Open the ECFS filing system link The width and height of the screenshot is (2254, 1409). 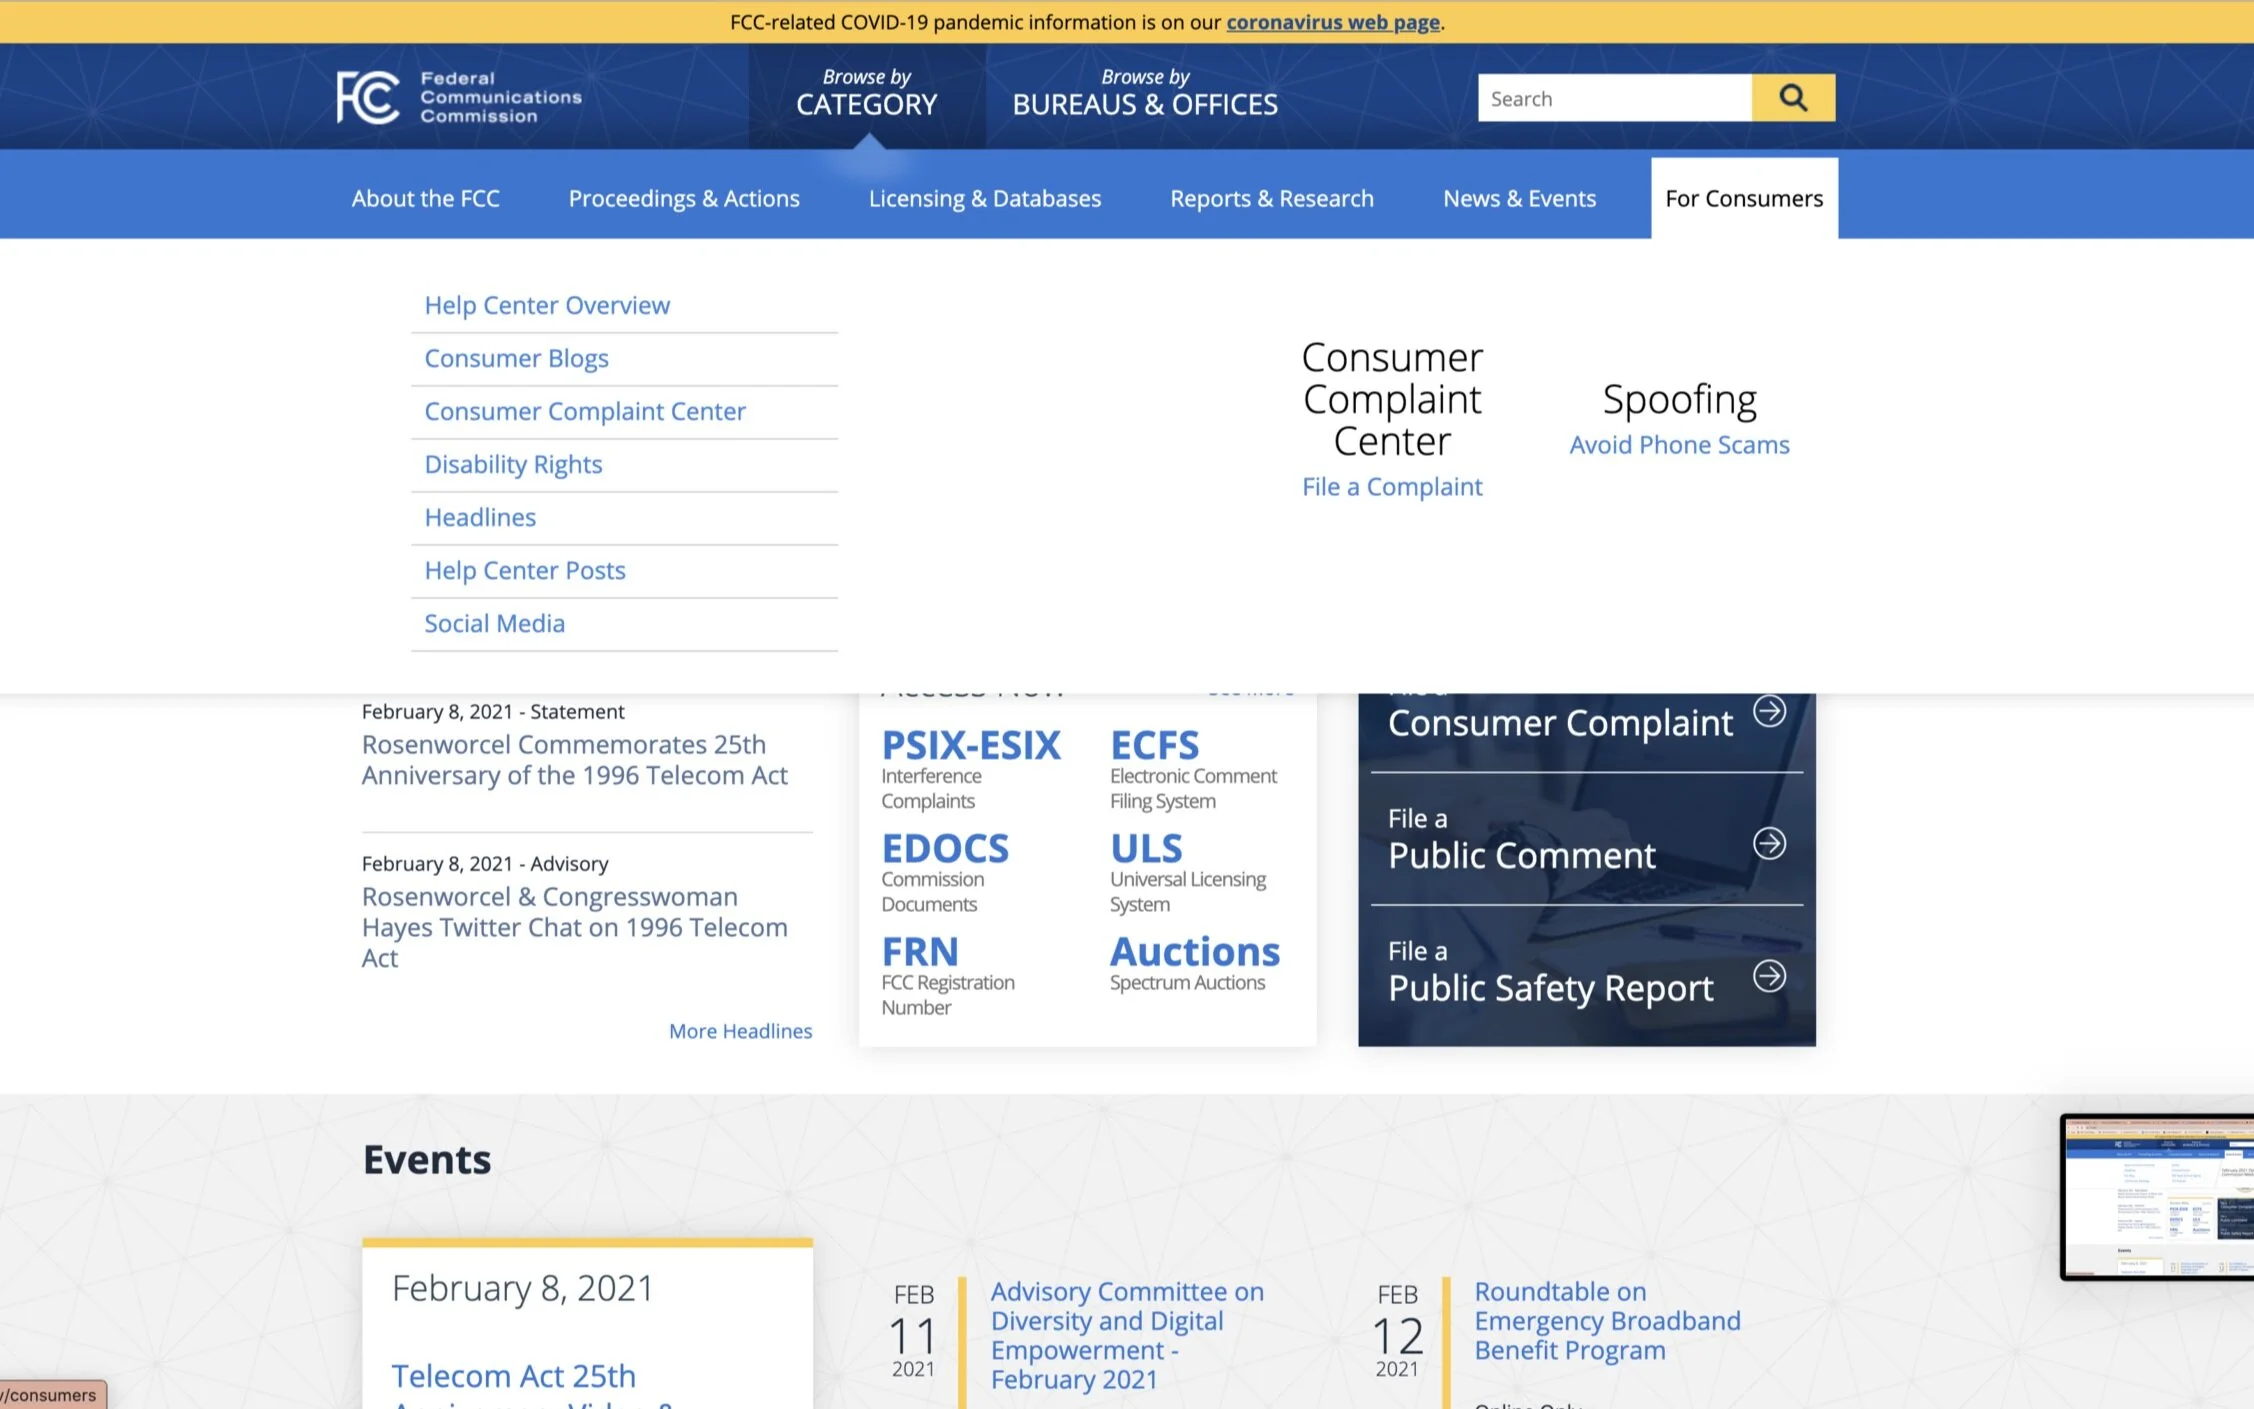(1154, 746)
